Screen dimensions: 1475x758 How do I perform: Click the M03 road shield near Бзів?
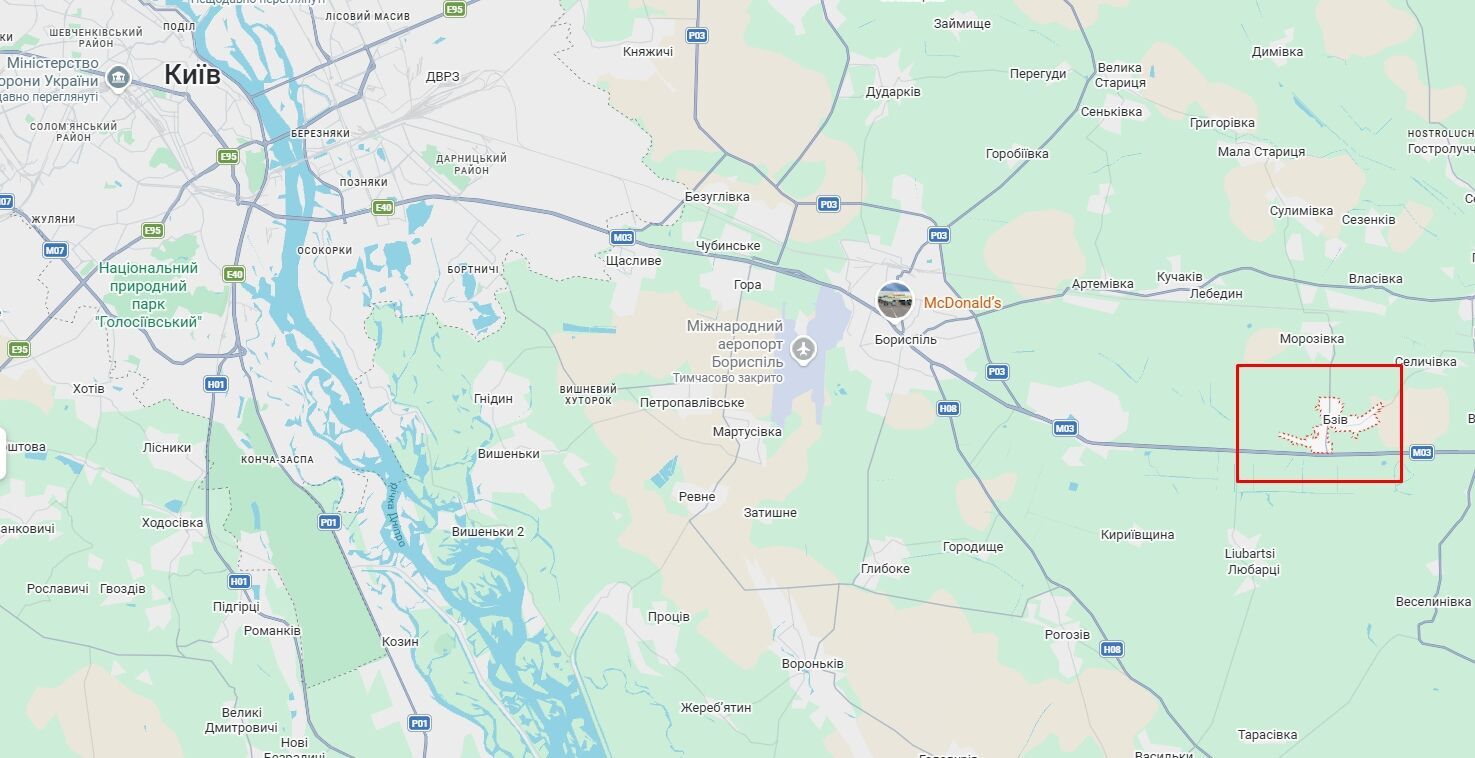tap(1422, 453)
